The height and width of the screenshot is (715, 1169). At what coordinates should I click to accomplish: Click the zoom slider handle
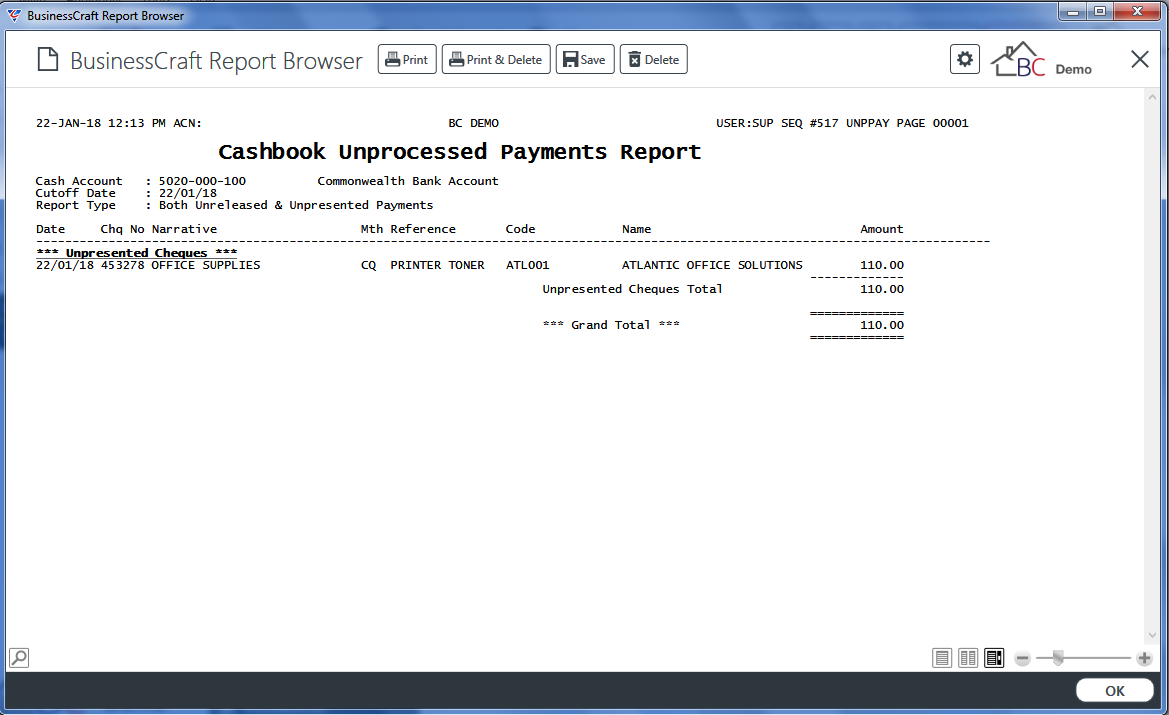click(1058, 658)
